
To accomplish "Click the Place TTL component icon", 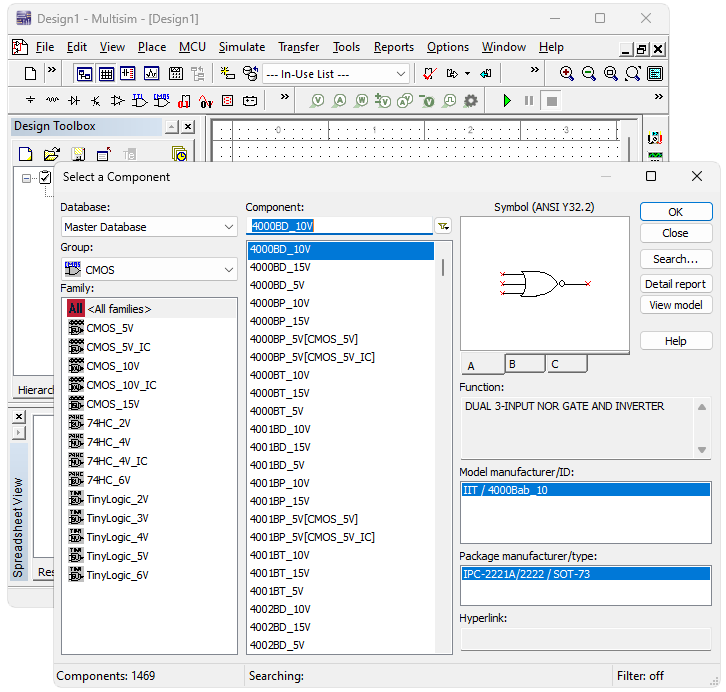I will pyautogui.click(x=140, y=100).
